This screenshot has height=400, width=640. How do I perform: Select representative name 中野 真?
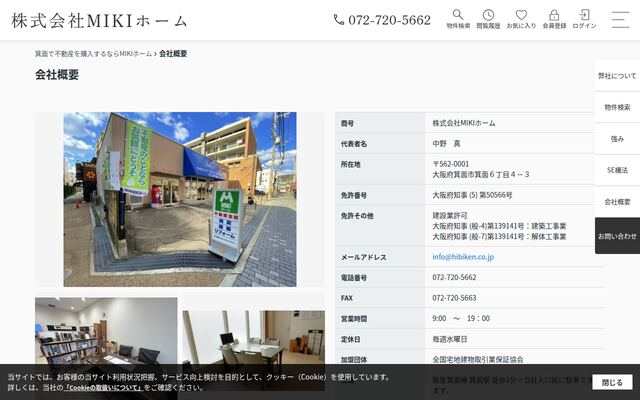(446, 144)
